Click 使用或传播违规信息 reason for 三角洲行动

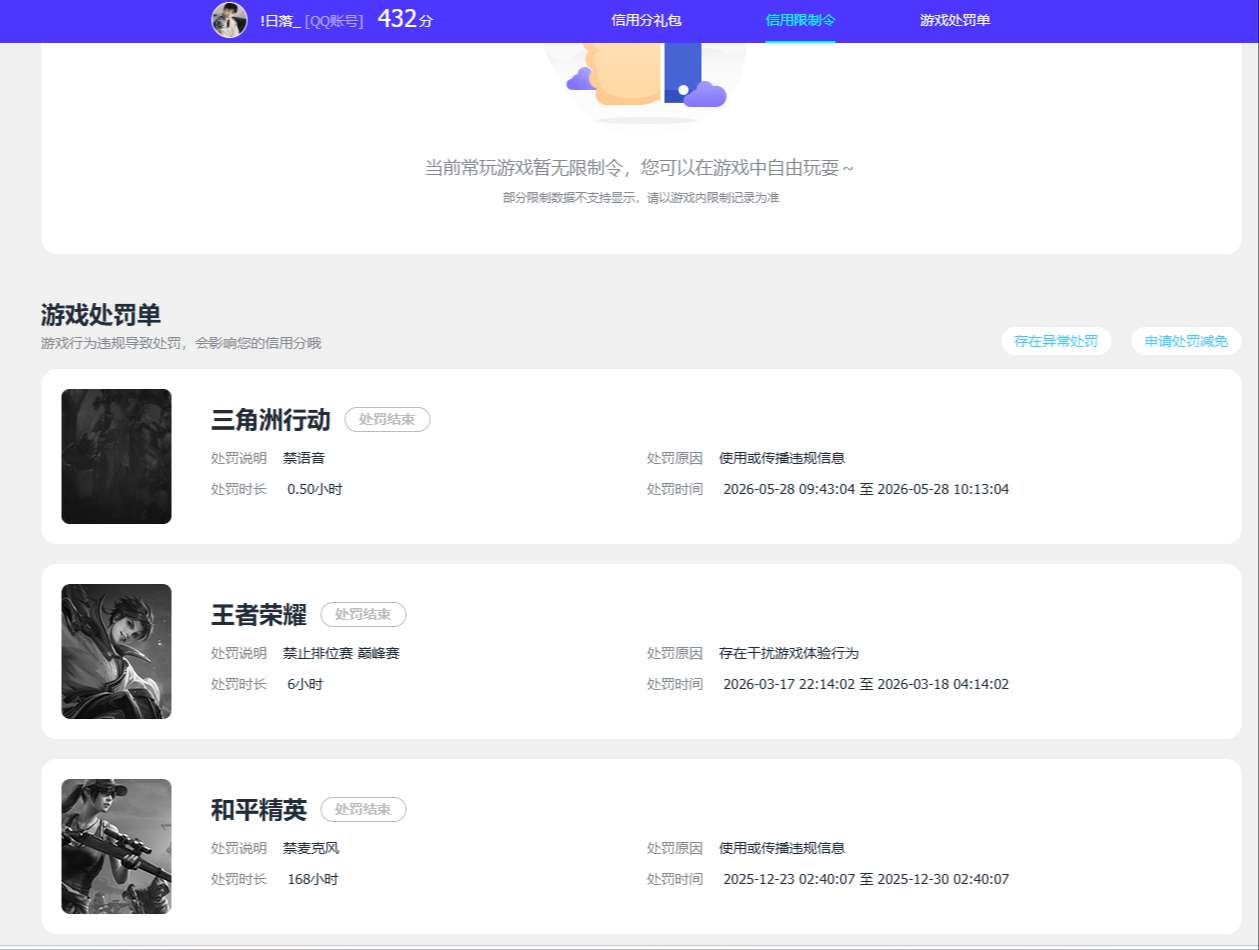click(782, 458)
